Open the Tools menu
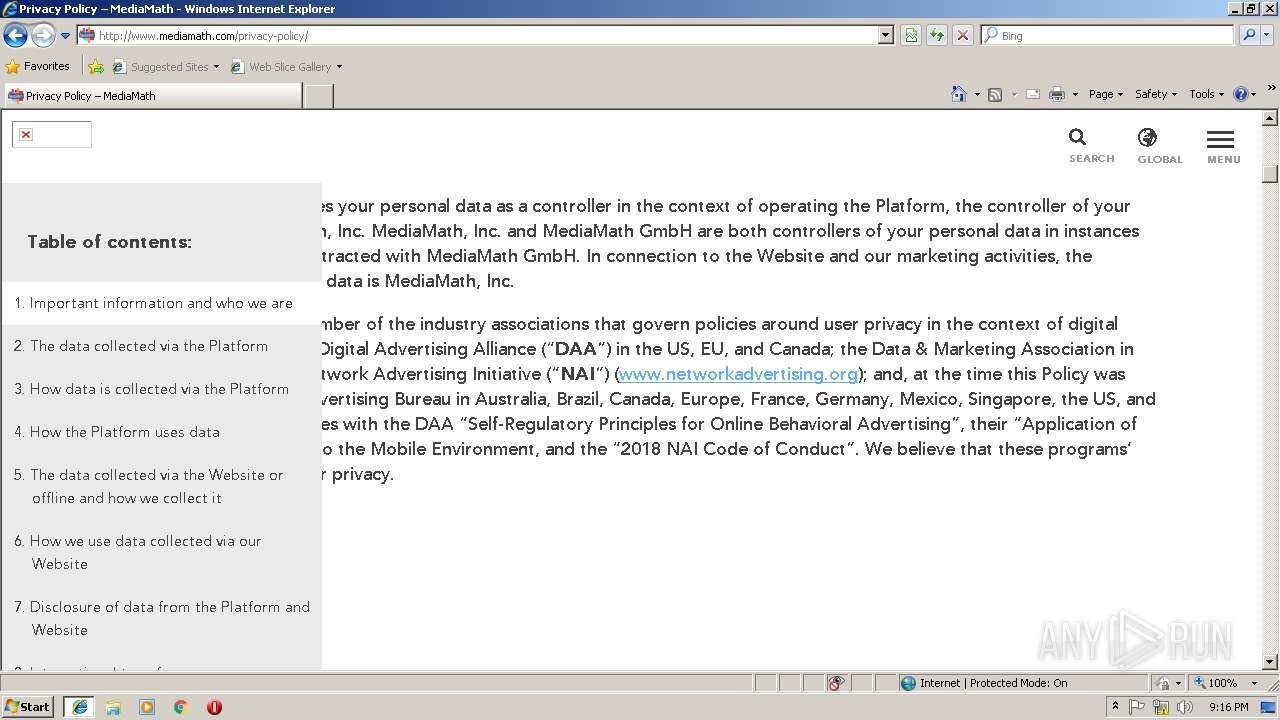The image size is (1280, 720). pos(1206,94)
